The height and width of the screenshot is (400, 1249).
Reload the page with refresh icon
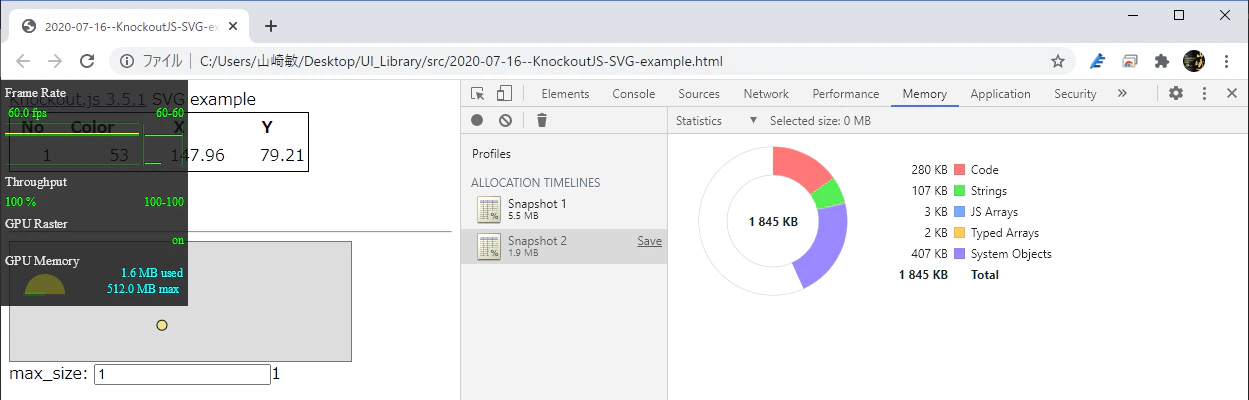pyautogui.click(x=87, y=61)
